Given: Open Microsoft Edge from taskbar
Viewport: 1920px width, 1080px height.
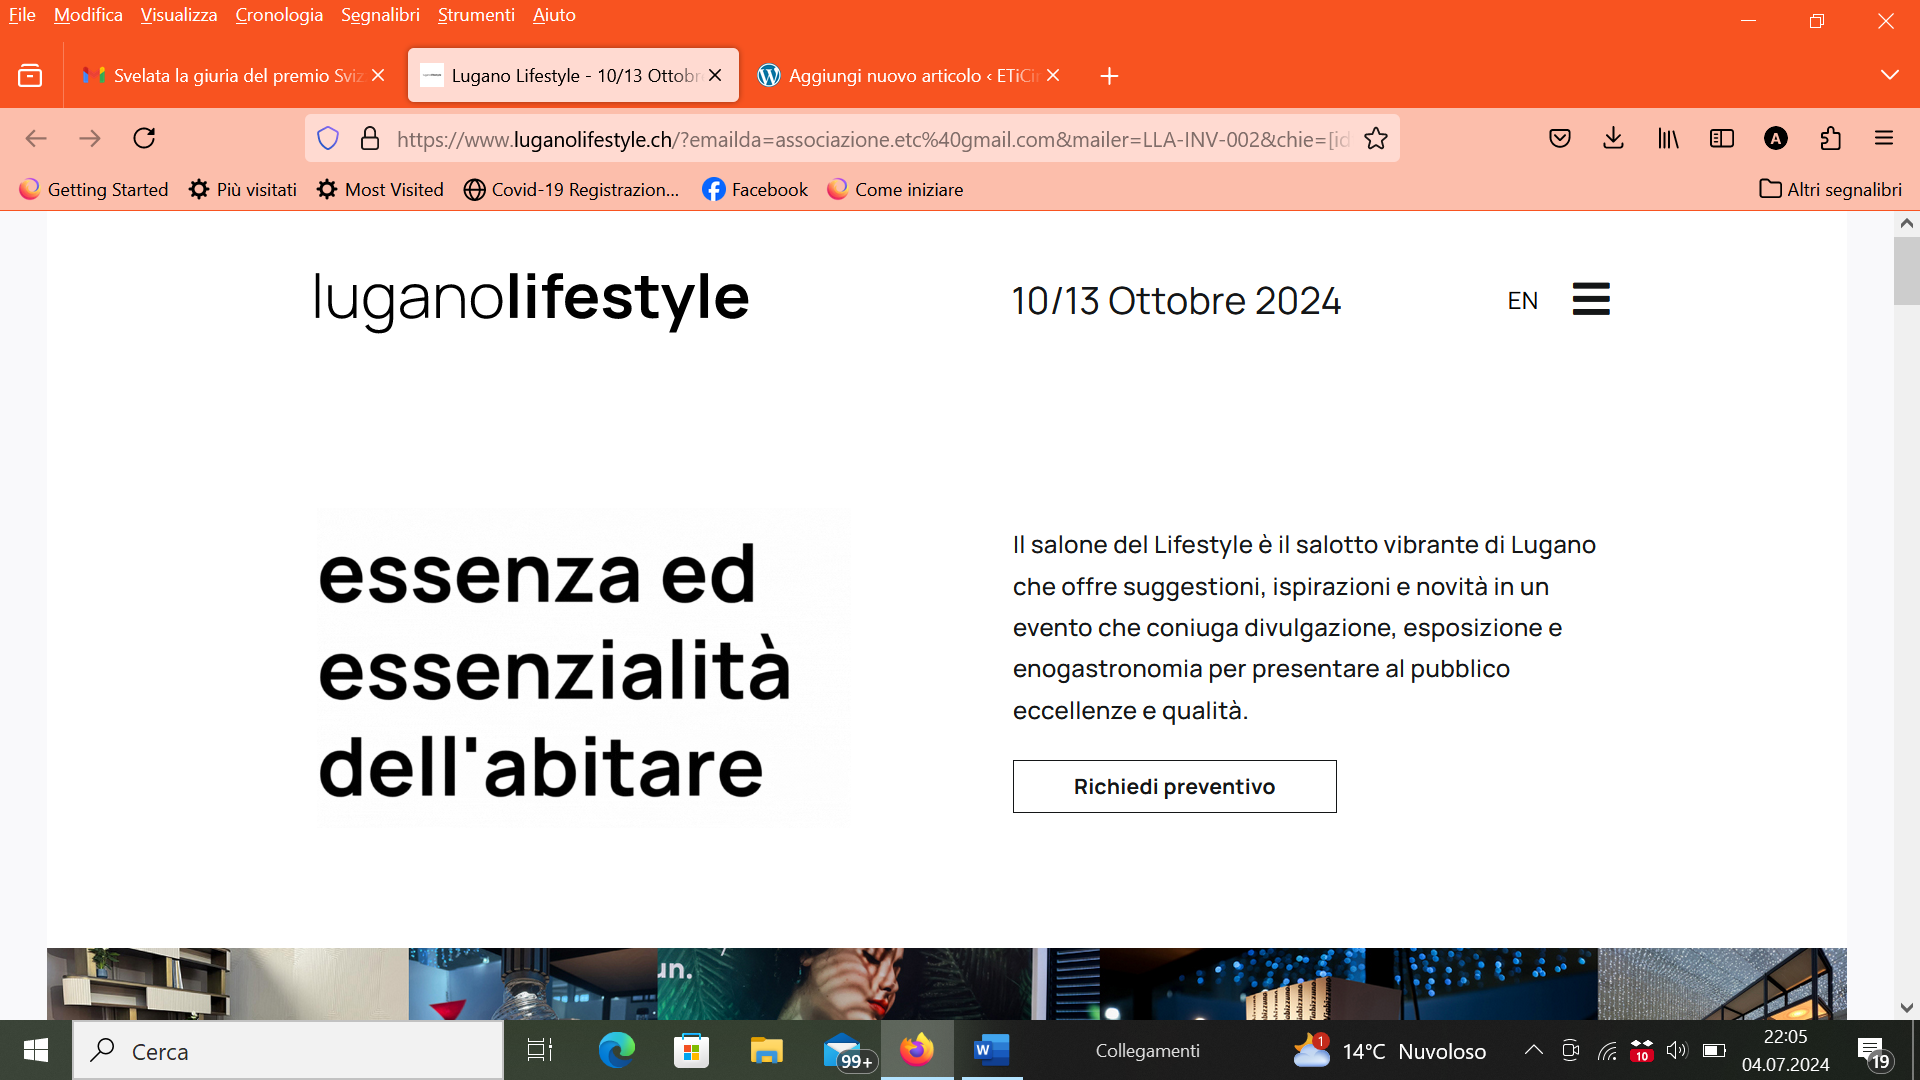Looking at the screenshot, I should (616, 1050).
